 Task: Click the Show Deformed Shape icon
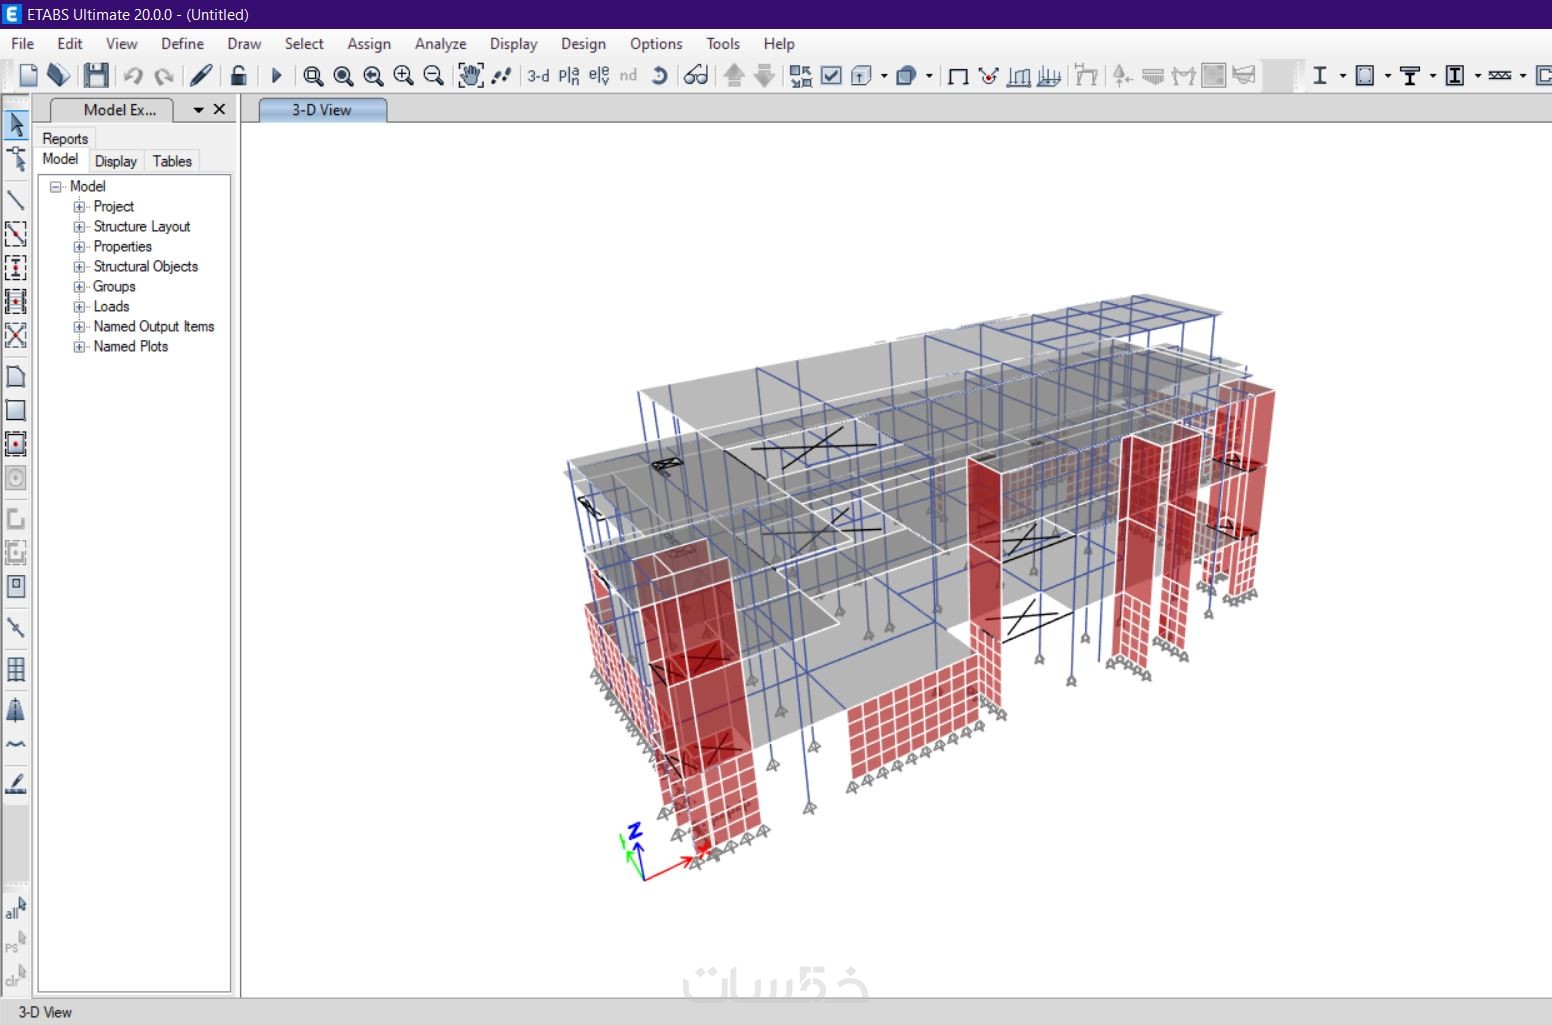point(988,76)
